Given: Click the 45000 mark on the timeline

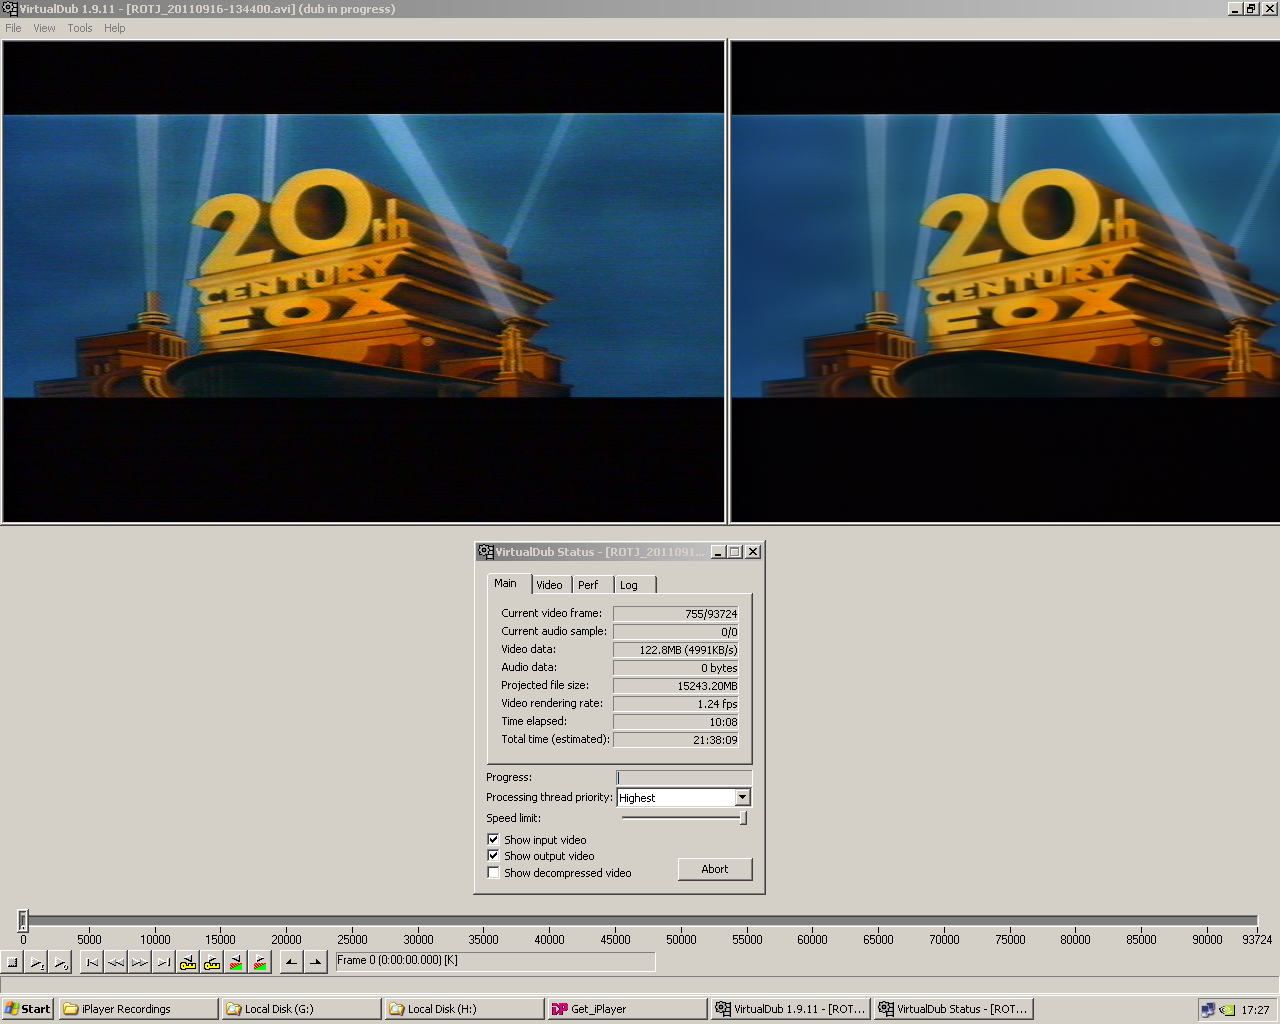Looking at the screenshot, I should point(615,939).
